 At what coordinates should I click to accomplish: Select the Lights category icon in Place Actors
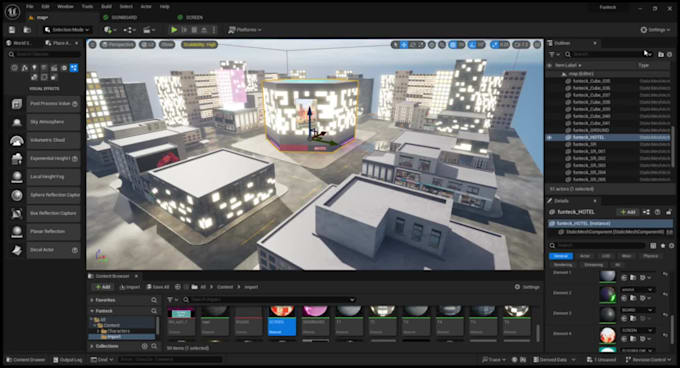[34, 68]
